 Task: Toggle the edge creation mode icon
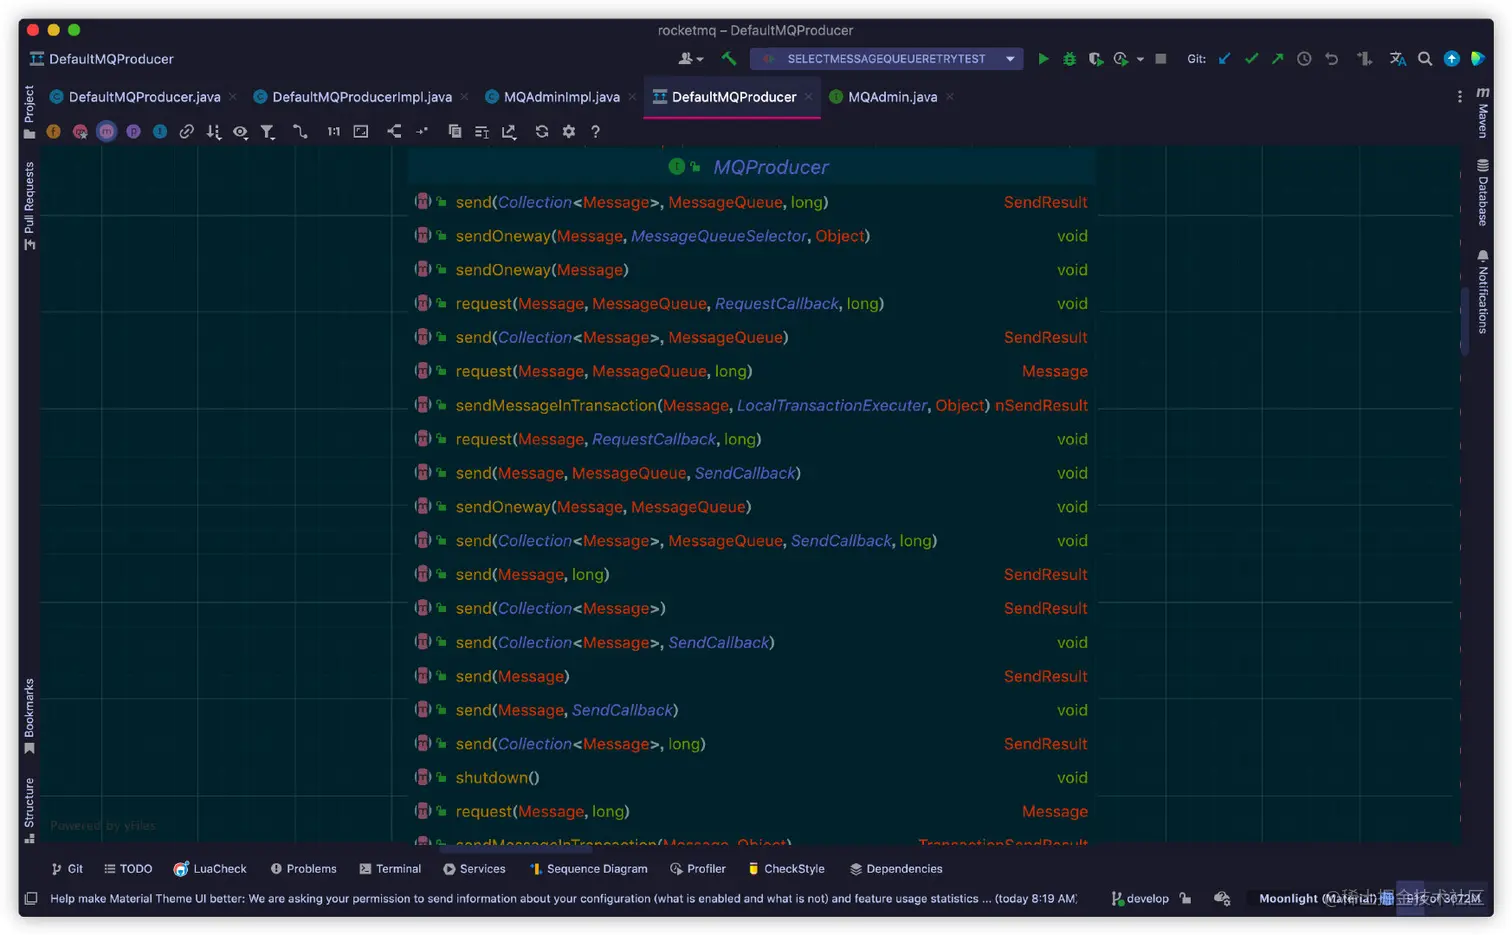[300, 131]
